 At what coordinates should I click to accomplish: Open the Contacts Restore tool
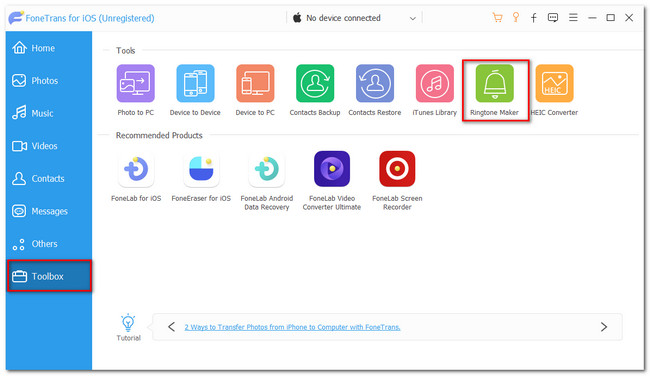coord(375,83)
